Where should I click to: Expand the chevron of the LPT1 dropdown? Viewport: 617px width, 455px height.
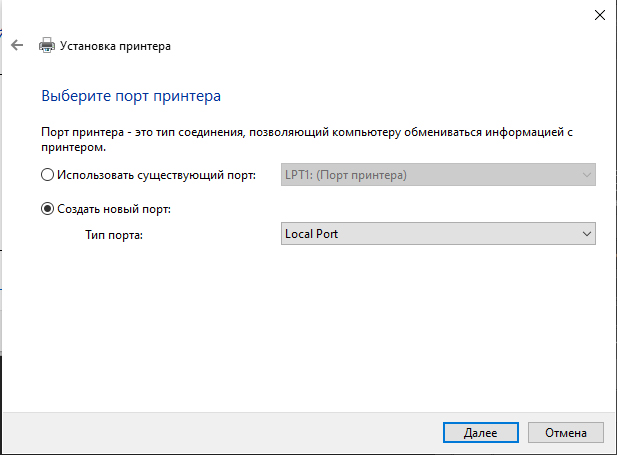point(586,175)
